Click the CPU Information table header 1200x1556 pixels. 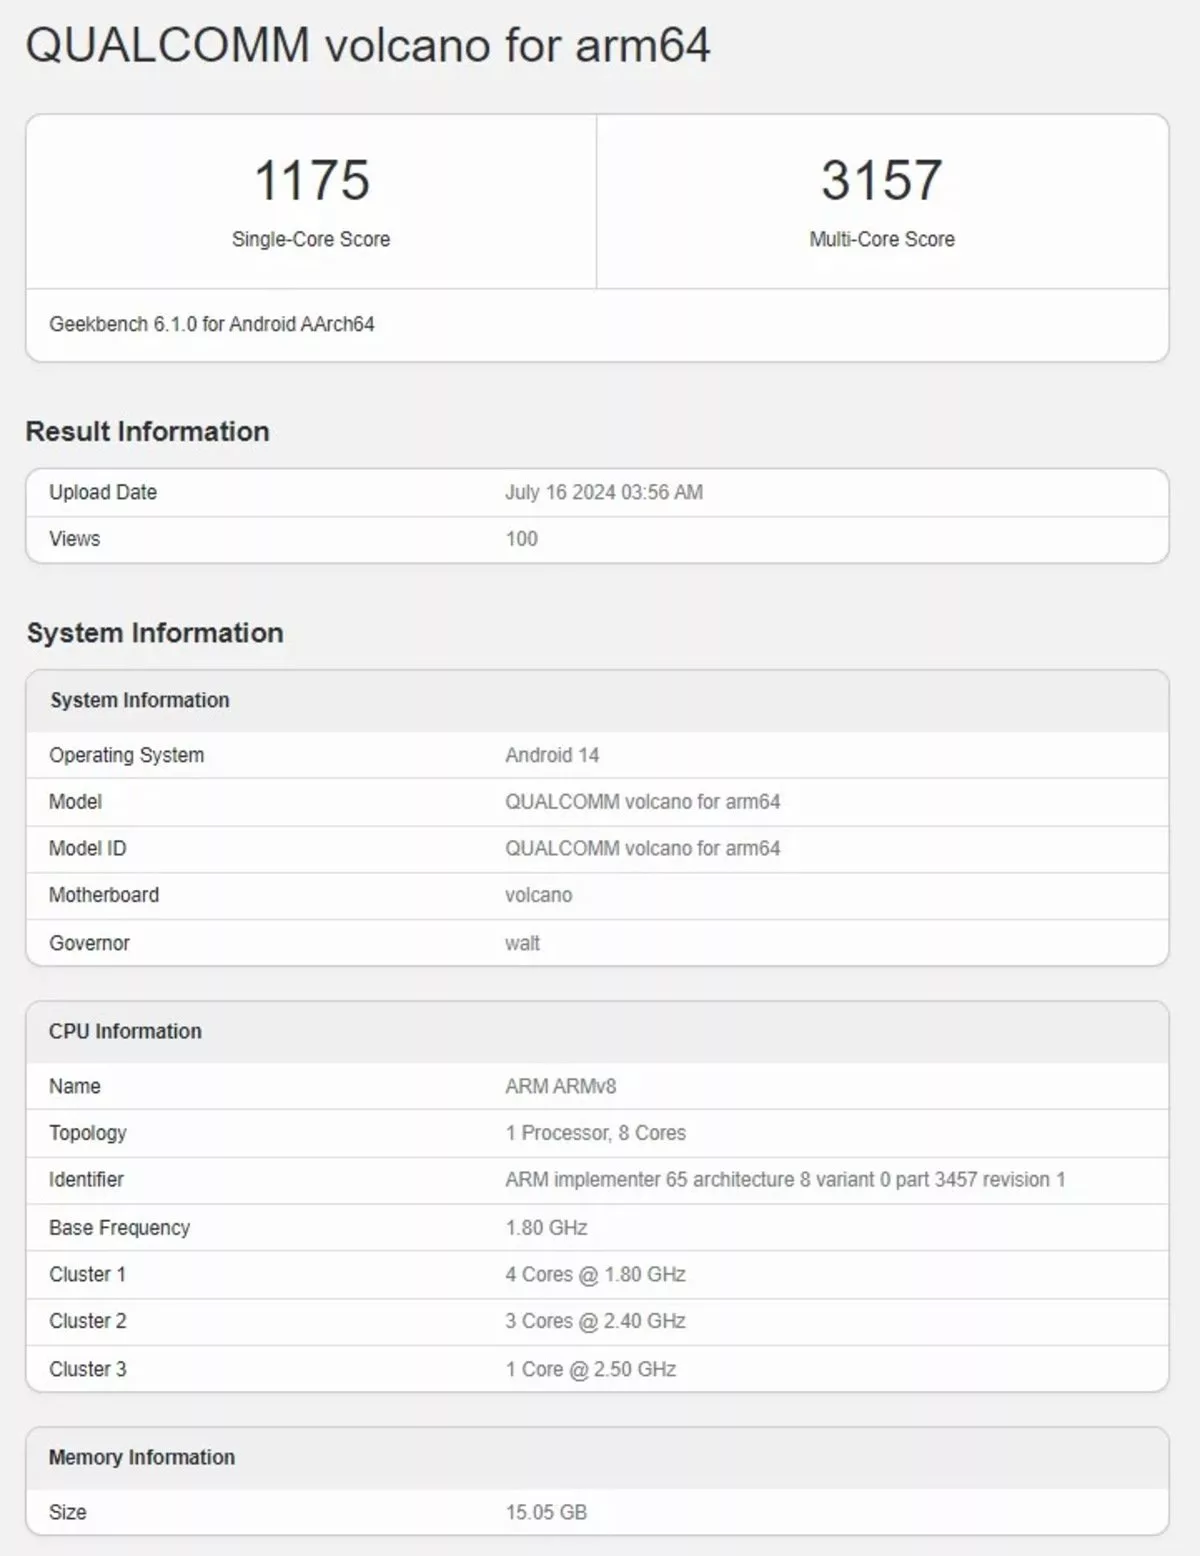(x=597, y=1032)
